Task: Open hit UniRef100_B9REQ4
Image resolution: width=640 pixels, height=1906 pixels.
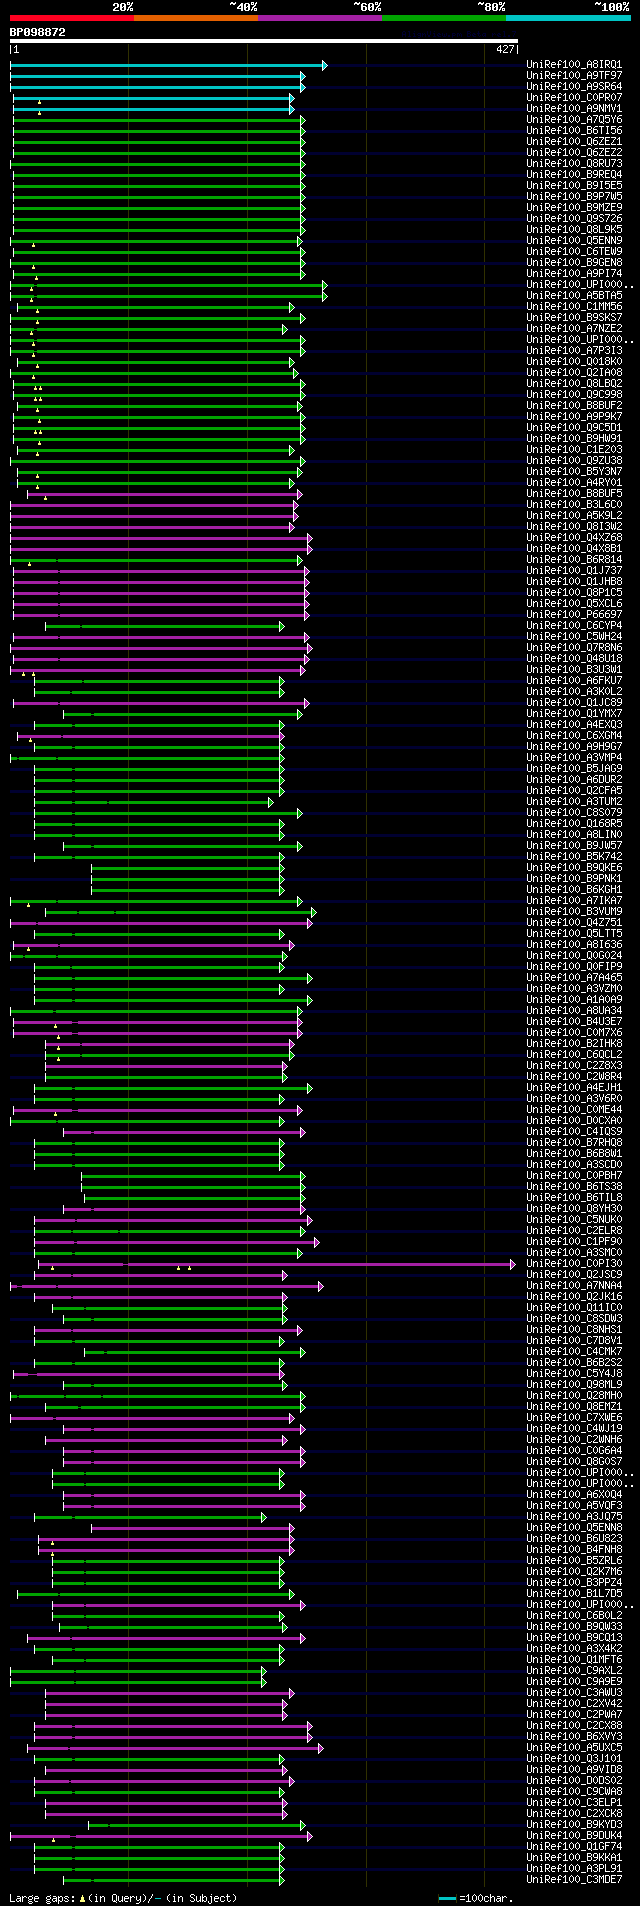Action: point(574,175)
